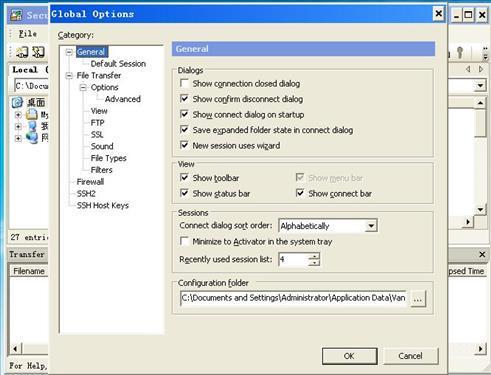Collapse the File Transfer category node
This screenshot has height=375, width=491.
click(x=69, y=76)
